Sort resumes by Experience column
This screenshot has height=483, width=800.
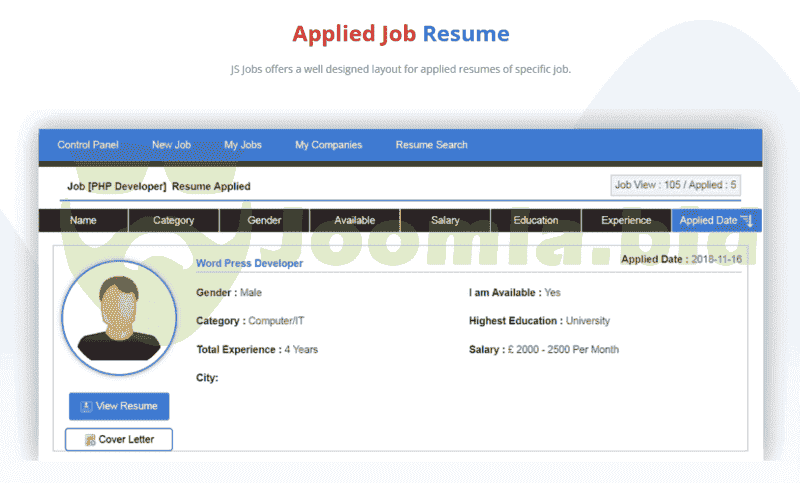click(626, 221)
